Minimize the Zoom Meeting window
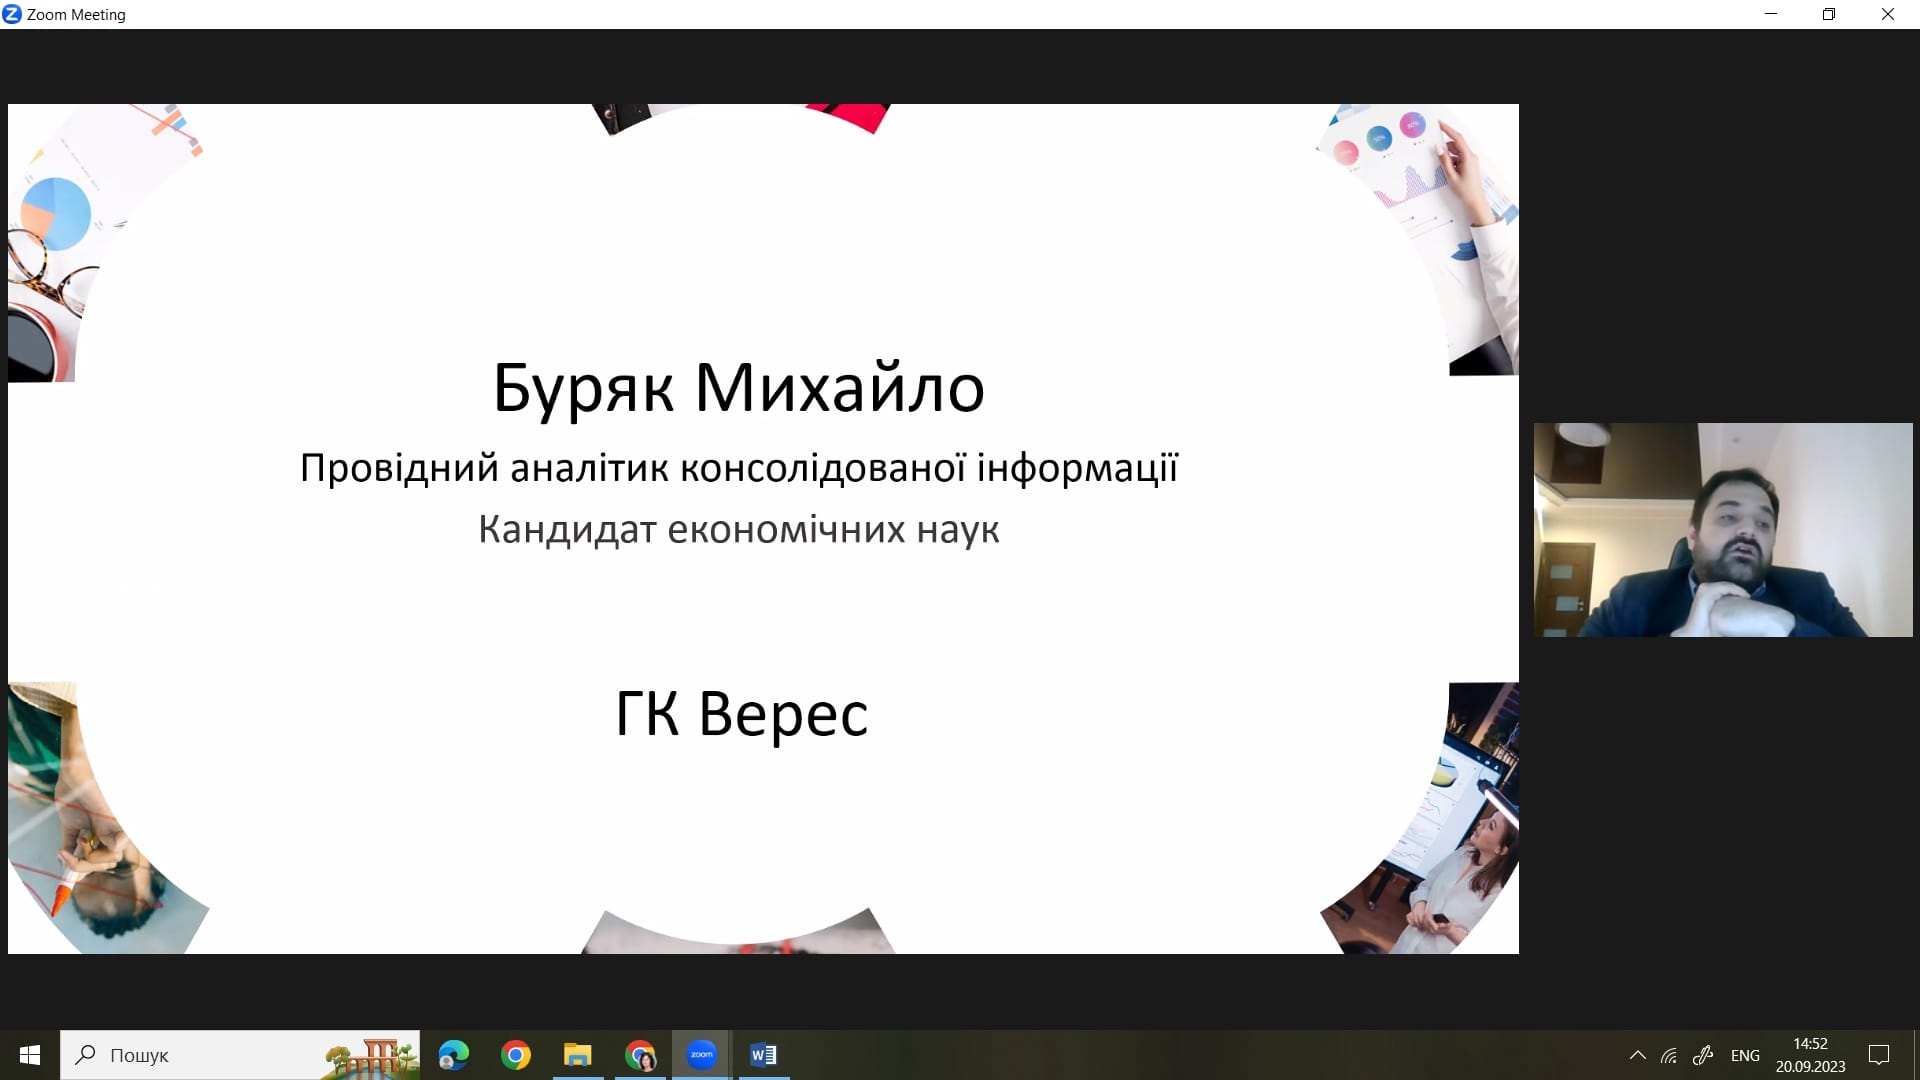1920x1080 pixels. (1771, 14)
